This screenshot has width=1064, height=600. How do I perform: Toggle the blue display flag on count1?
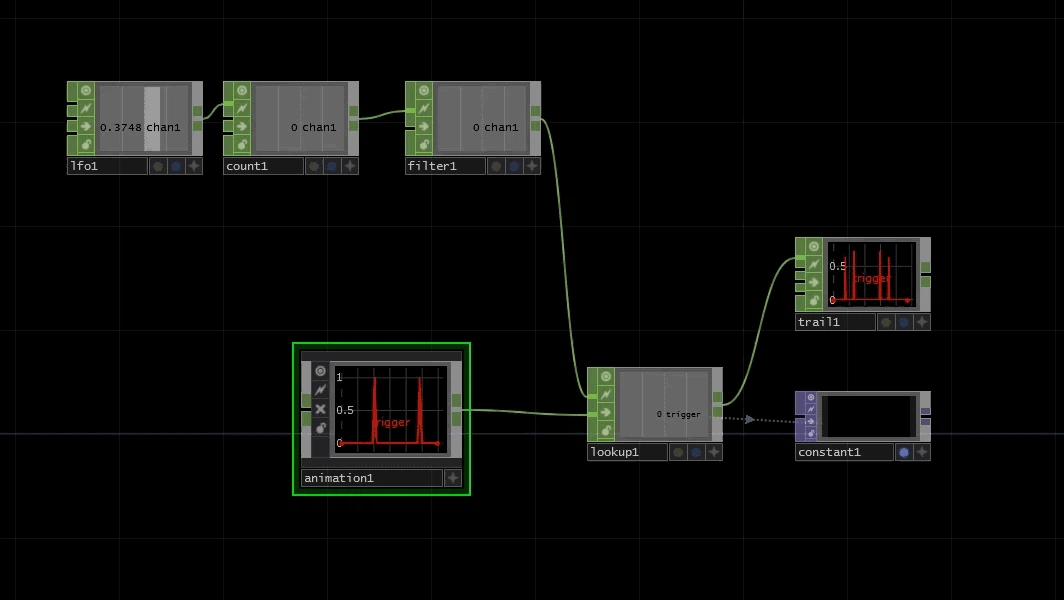(x=332, y=166)
